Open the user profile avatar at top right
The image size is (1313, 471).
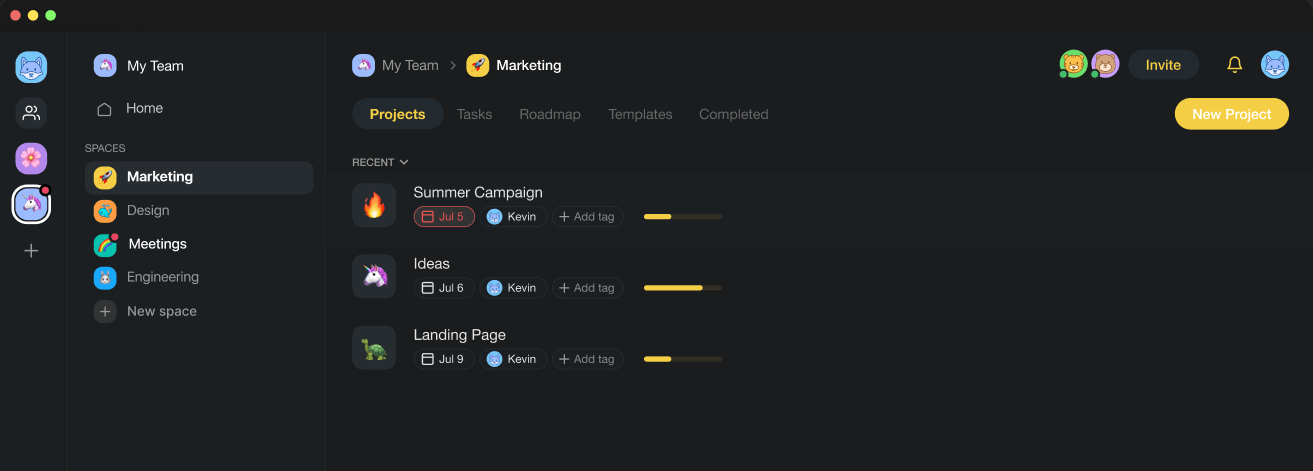(1274, 65)
